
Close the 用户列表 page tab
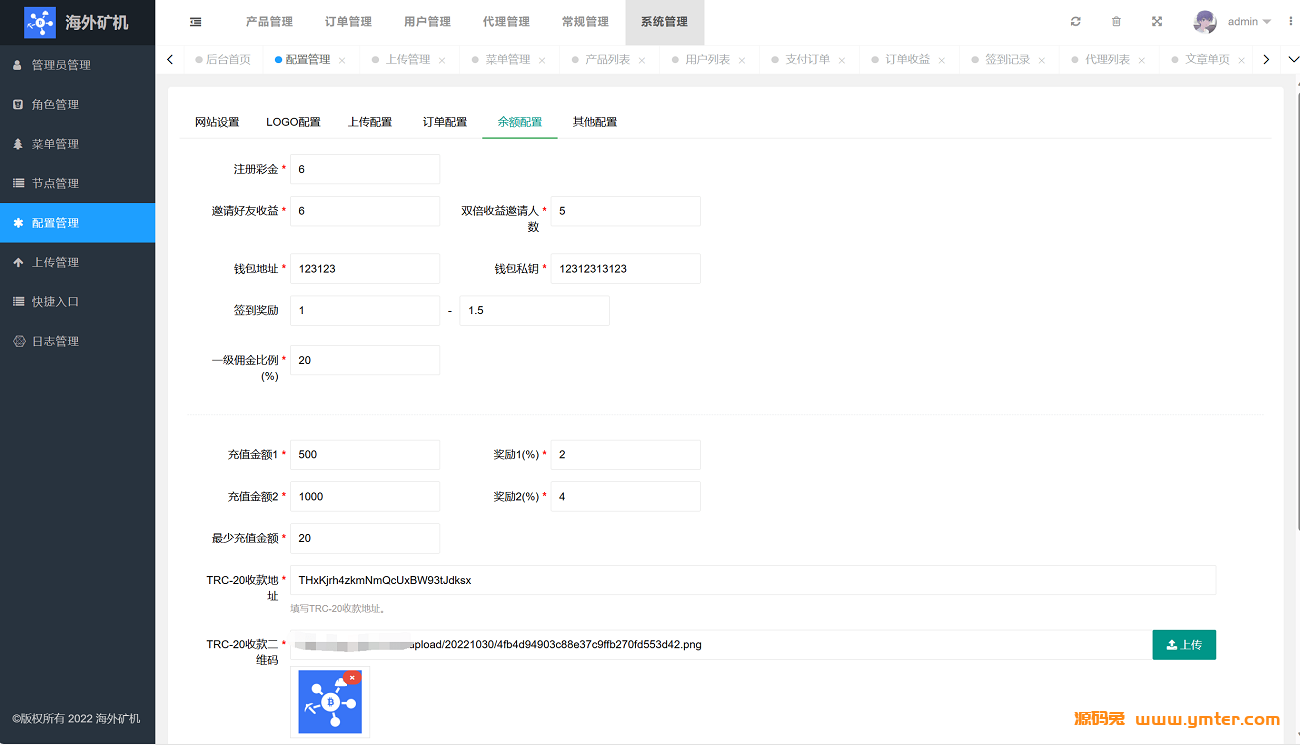[742, 60]
